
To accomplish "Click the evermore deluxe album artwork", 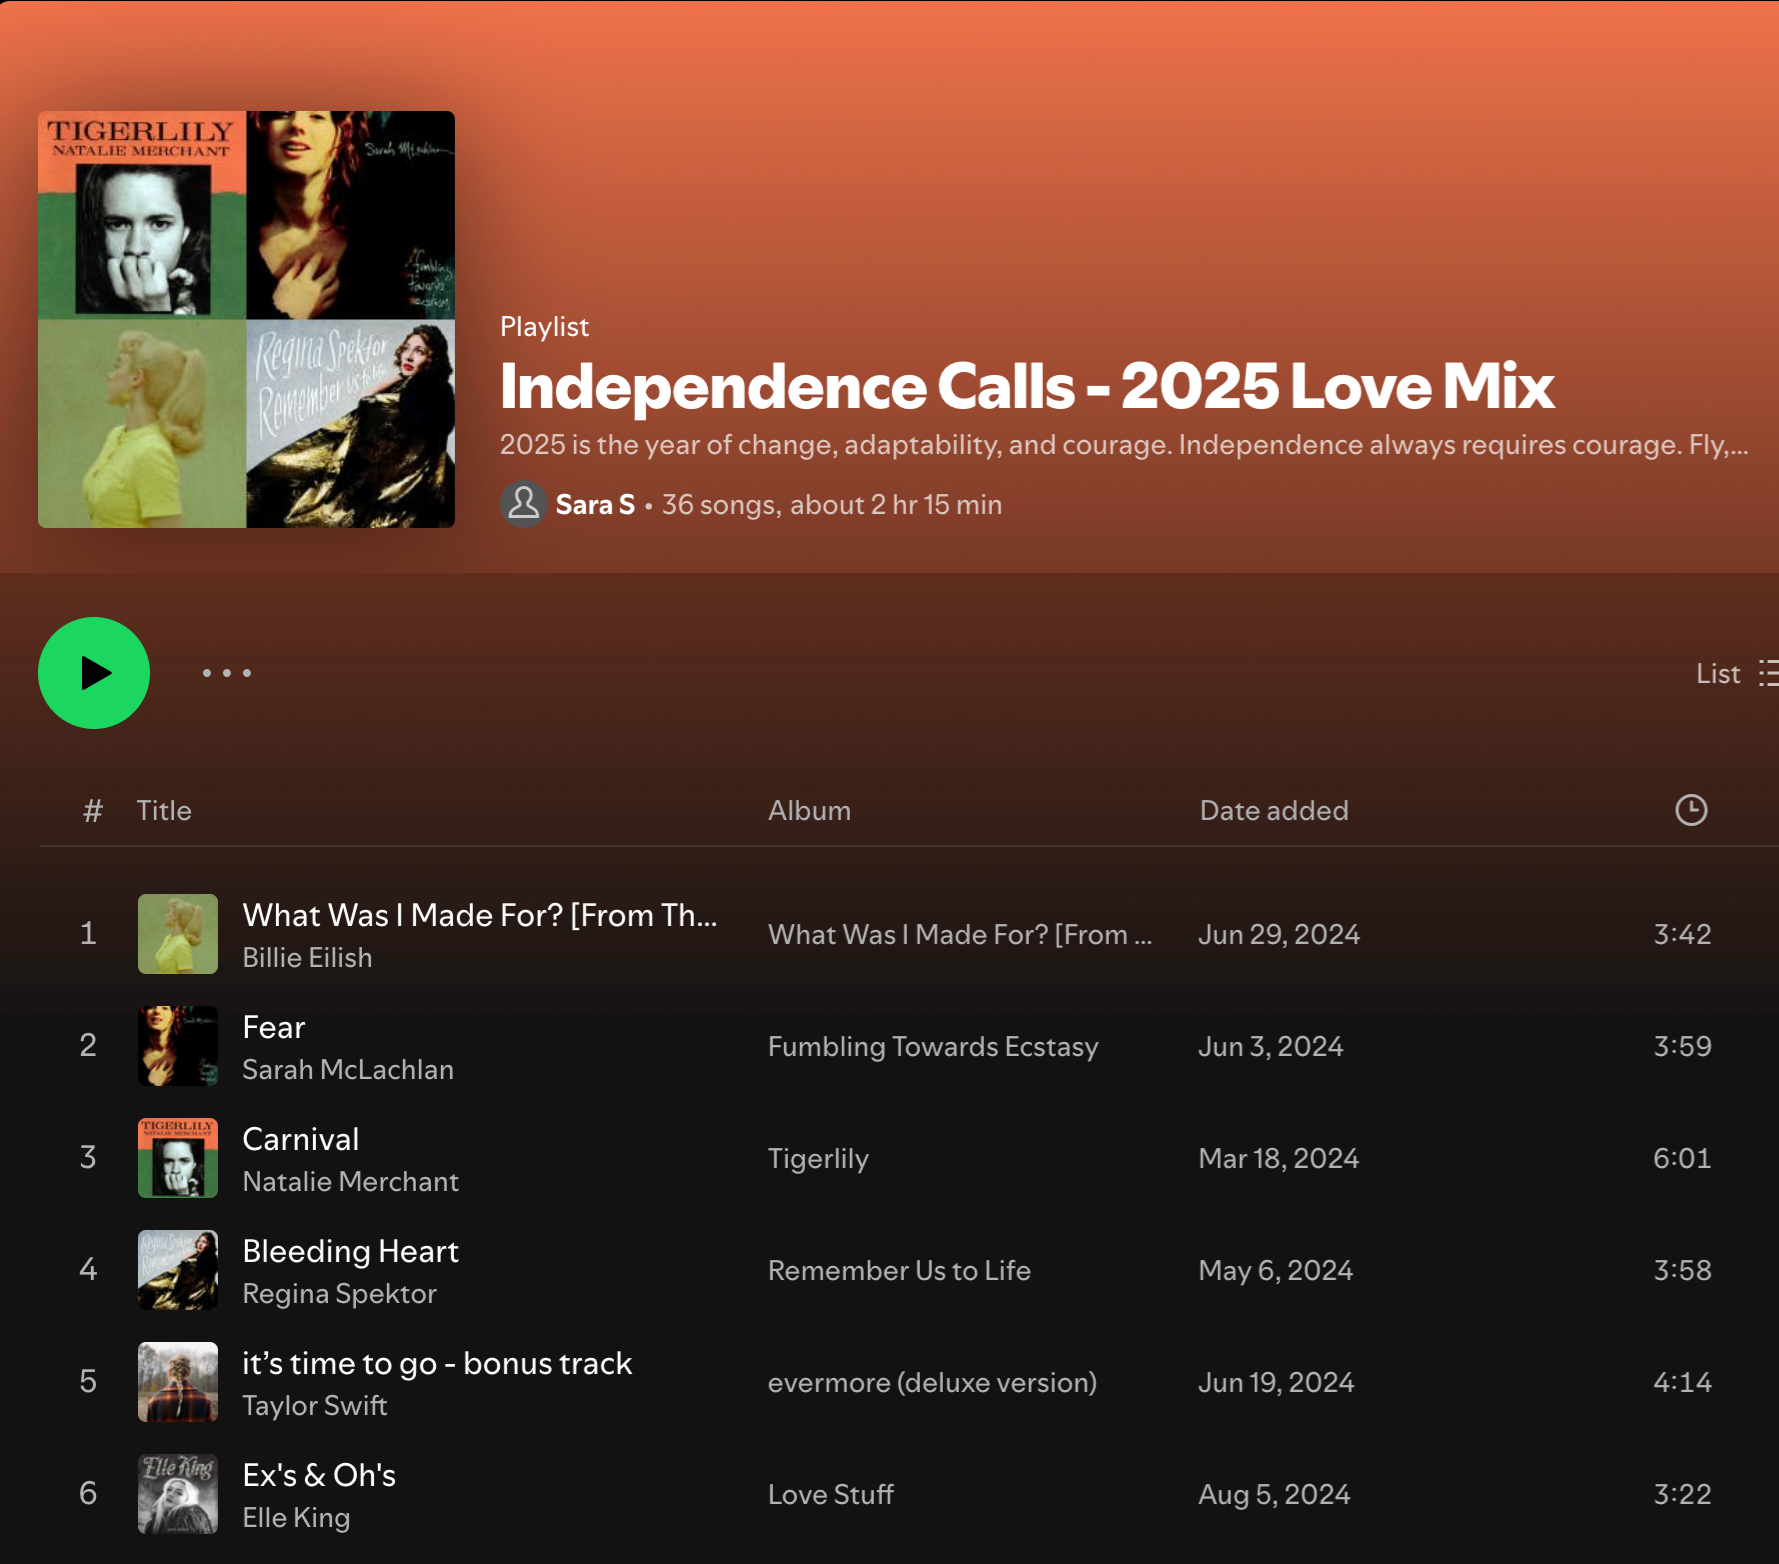I will point(177,1382).
